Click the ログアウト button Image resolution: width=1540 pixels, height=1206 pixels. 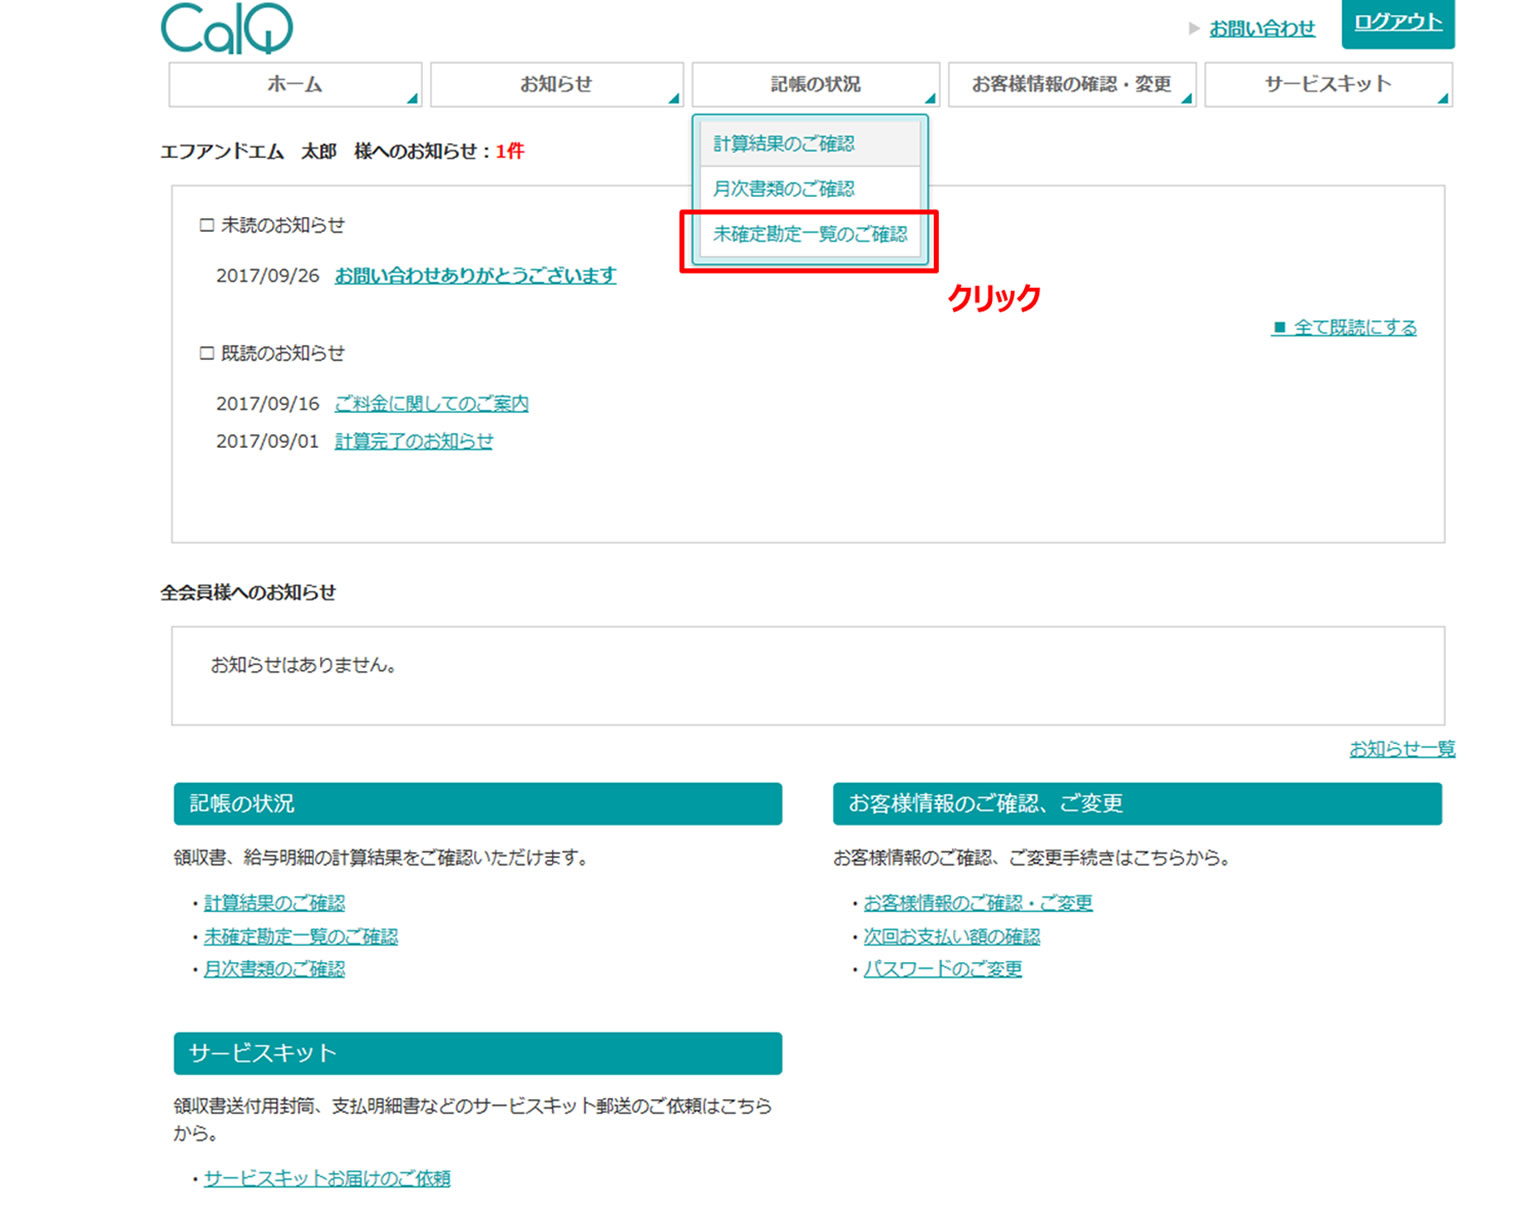[1398, 23]
